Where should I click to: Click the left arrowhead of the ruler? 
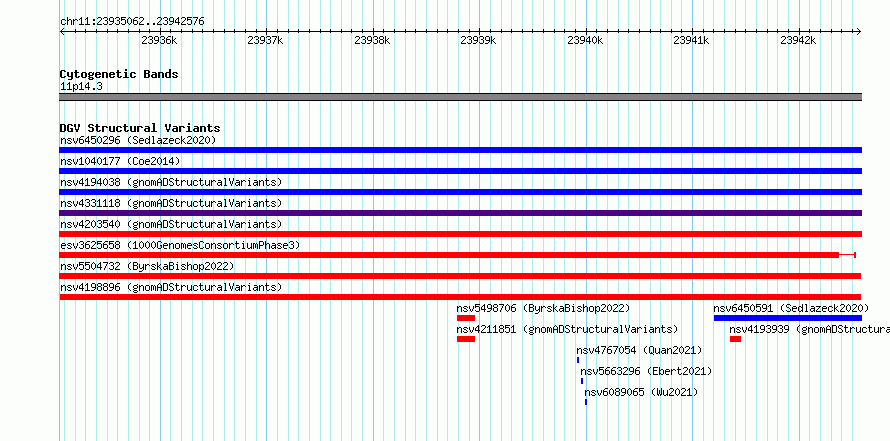coord(62,31)
